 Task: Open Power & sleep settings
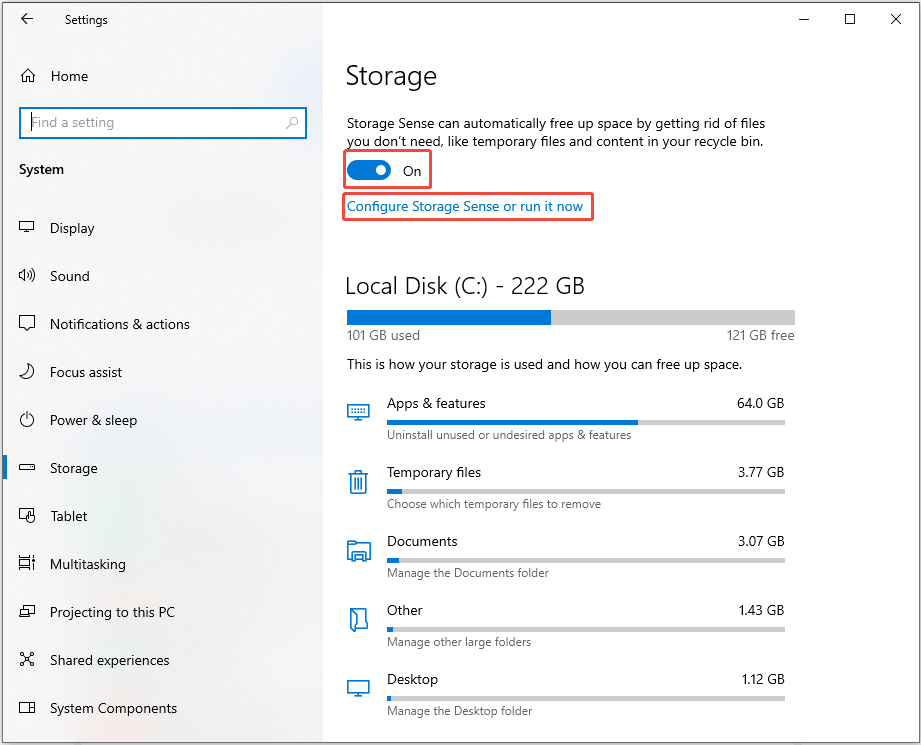(93, 420)
